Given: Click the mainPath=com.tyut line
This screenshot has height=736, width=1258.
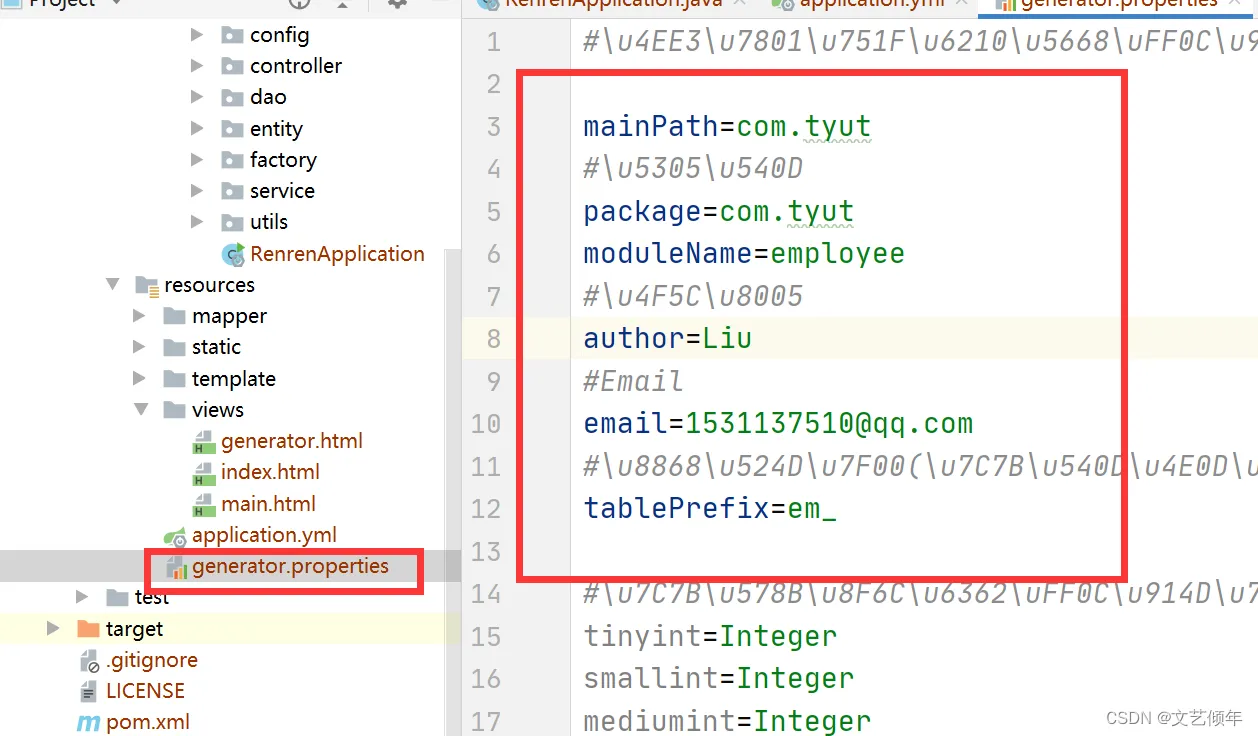Looking at the screenshot, I should 727,127.
